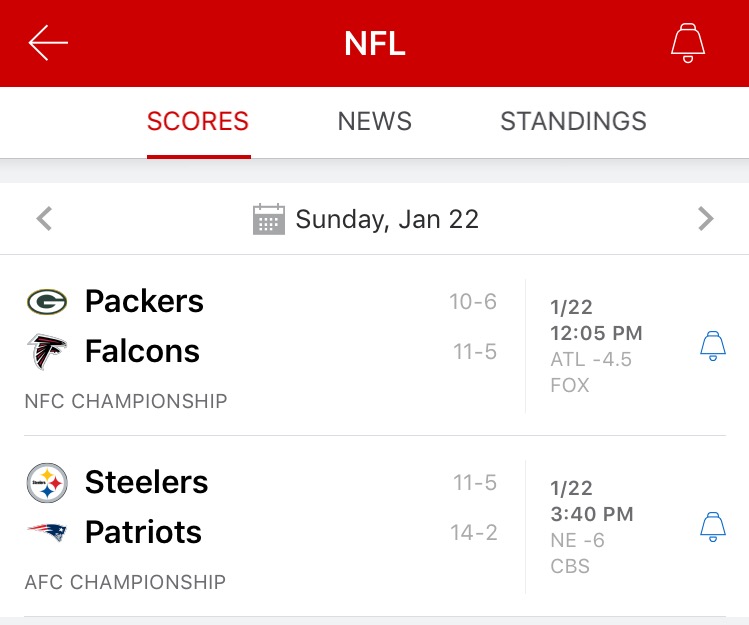Open date selector showing Sunday, Jan 22
The image size is (749, 625).
coord(387,219)
